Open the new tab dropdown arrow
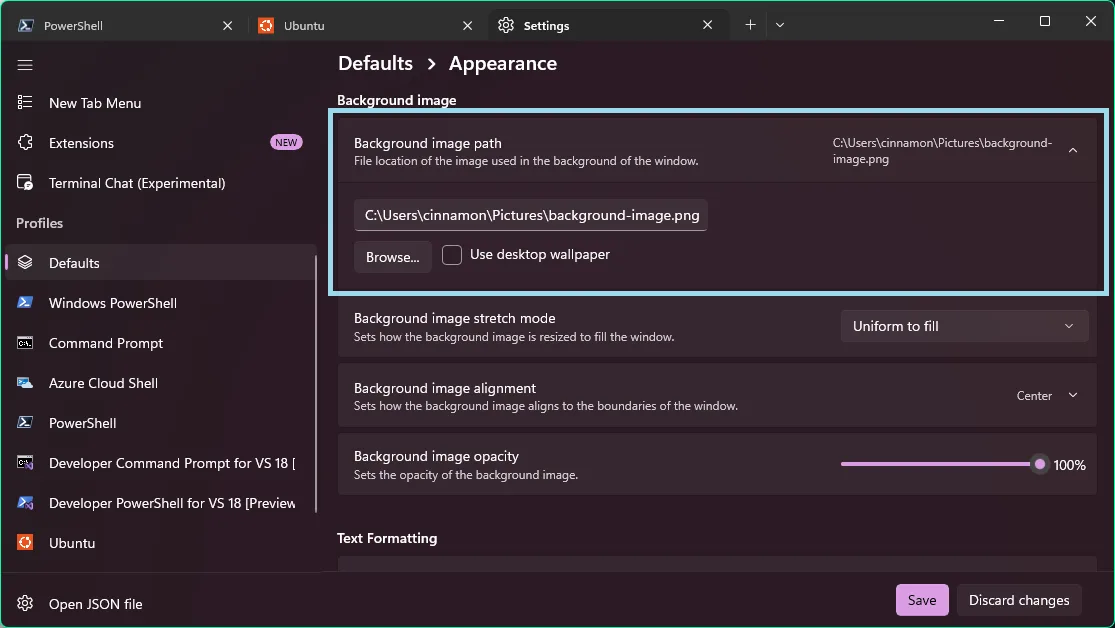This screenshot has height=628, width=1115. tap(780, 25)
